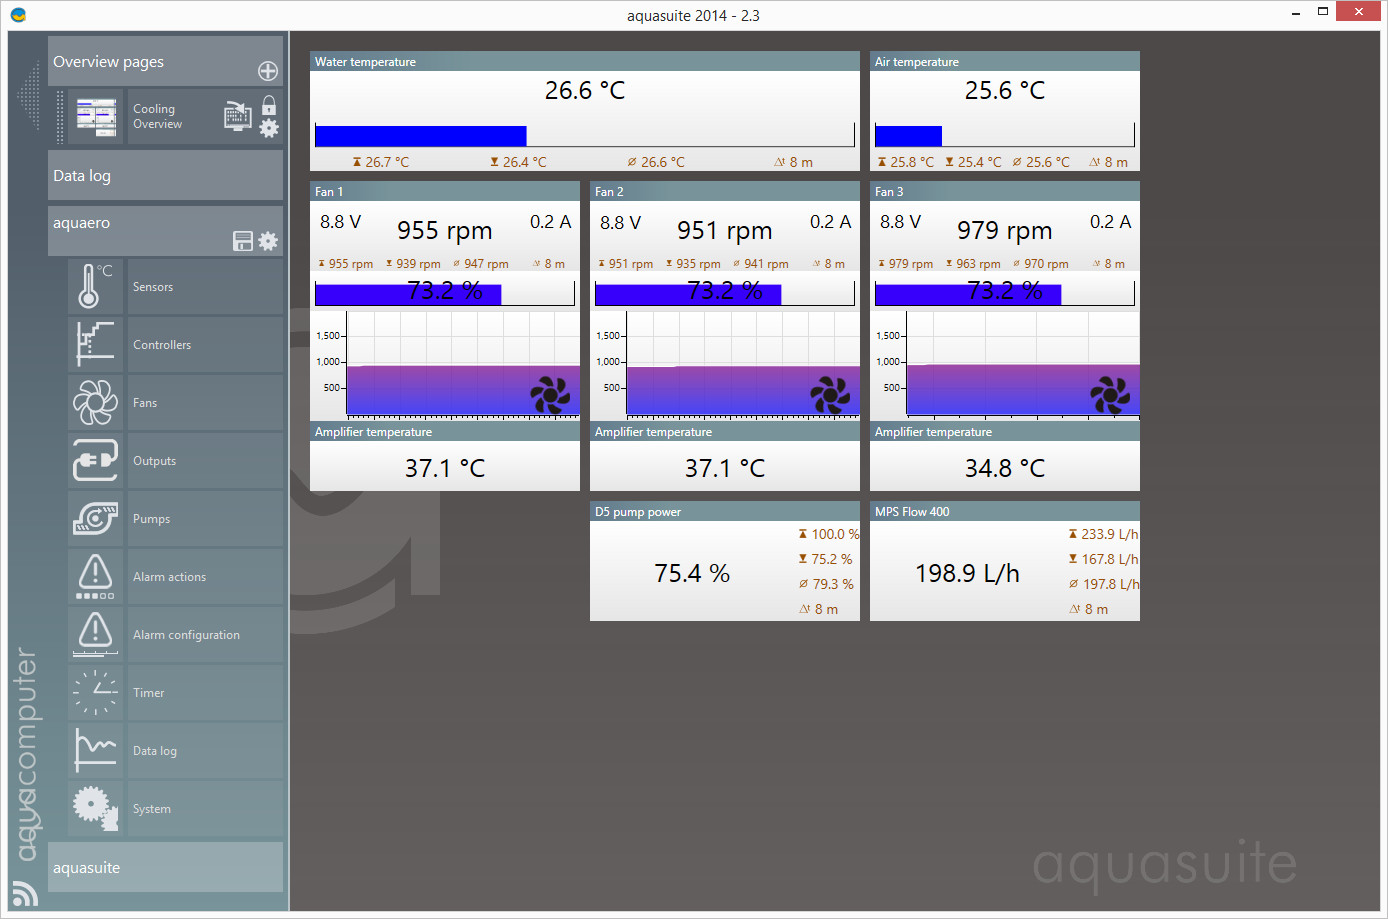Screen dimensions: 1388x919
Task: Click the Air temperature progress bar
Action: [x=1005, y=135]
